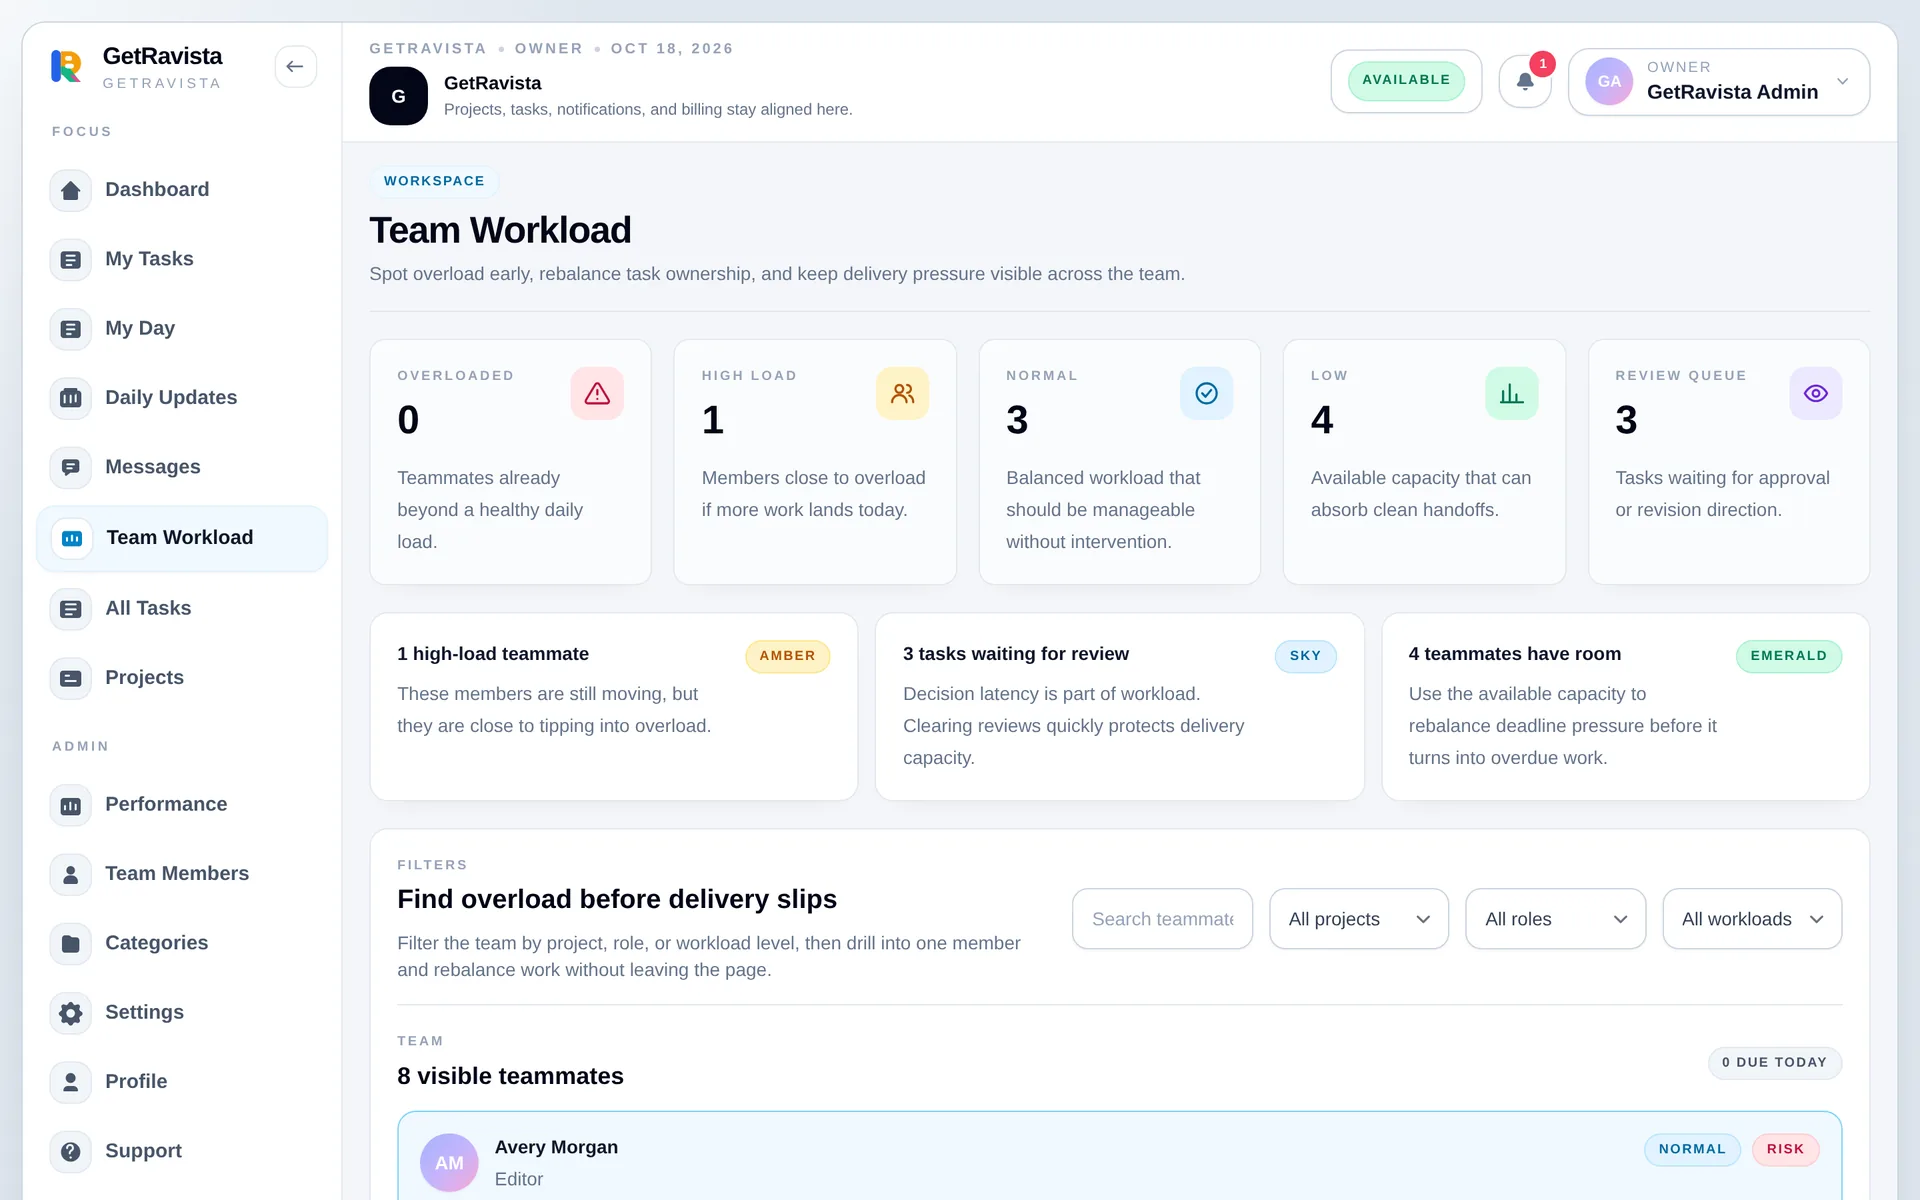
Task: Click the Sky badge on review card
Action: [1306, 656]
